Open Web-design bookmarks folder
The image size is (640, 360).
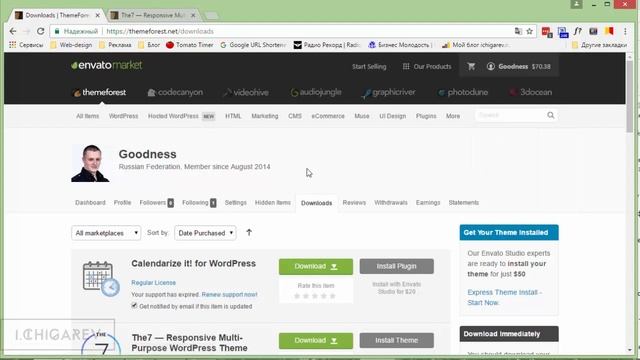coord(71,45)
